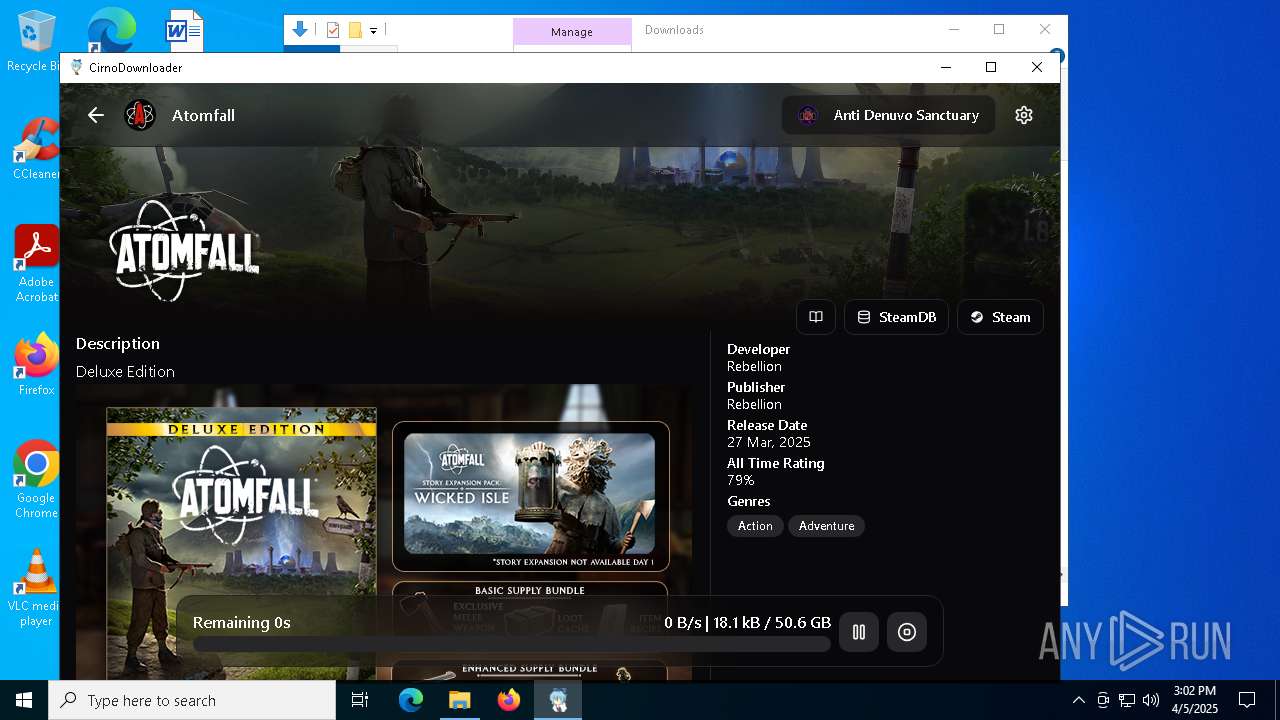Open the SteamDB page button
Image resolution: width=1280 pixels, height=720 pixels.
click(897, 317)
